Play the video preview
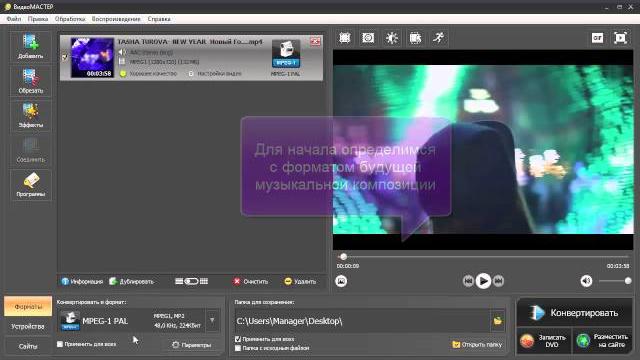 pyautogui.click(x=483, y=281)
